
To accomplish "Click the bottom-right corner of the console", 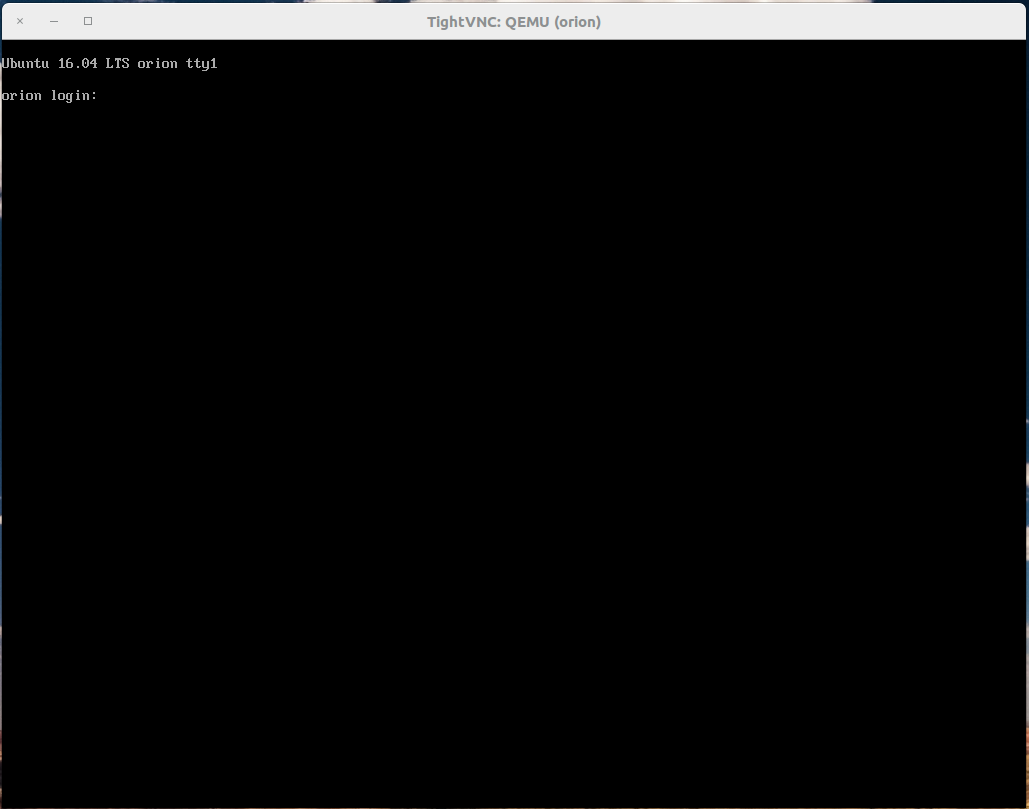I will coord(1018,798).
